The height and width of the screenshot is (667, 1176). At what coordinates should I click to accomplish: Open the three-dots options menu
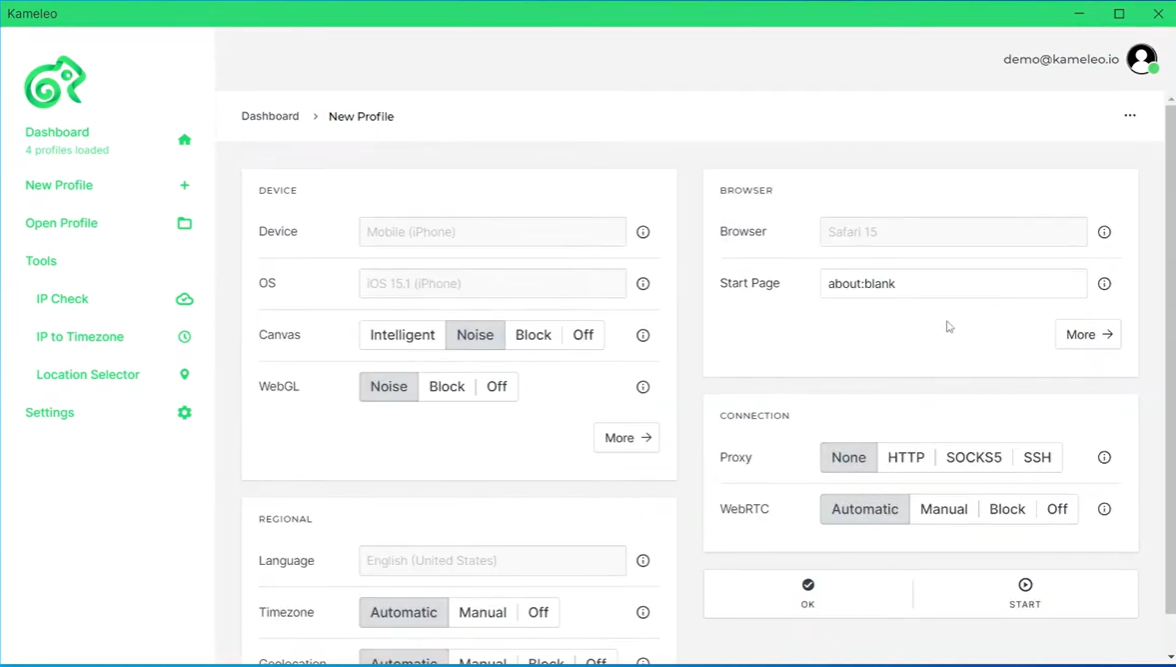click(1130, 116)
